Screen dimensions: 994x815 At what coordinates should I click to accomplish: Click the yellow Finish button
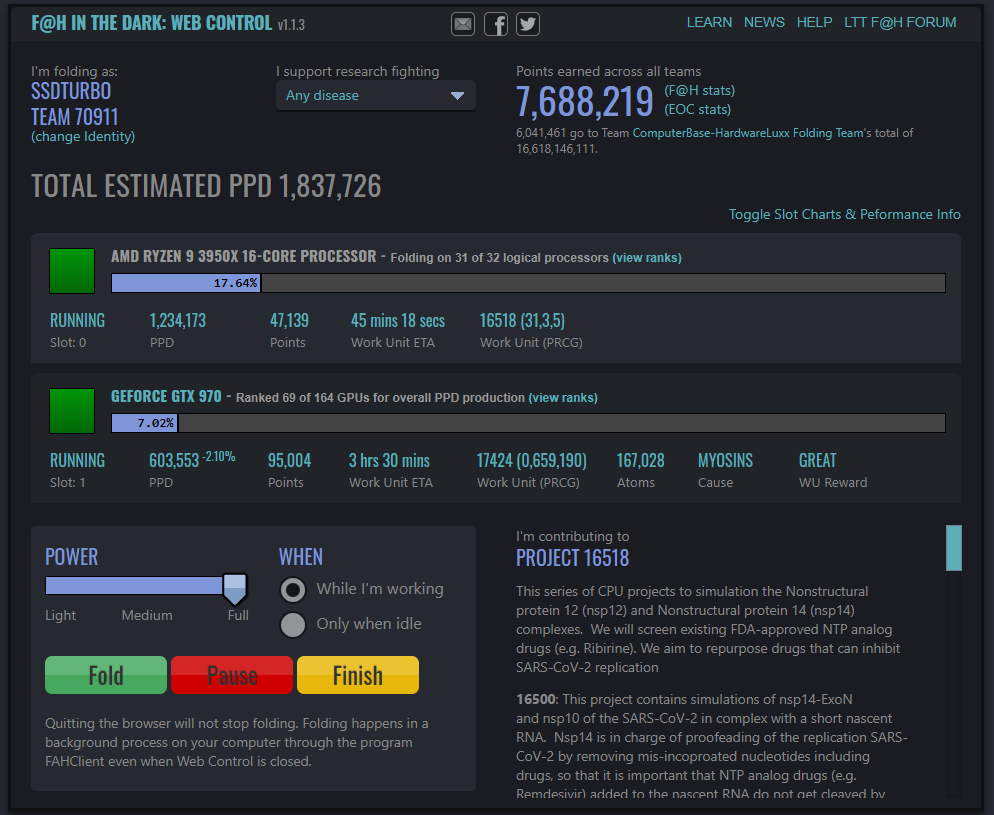pos(358,675)
